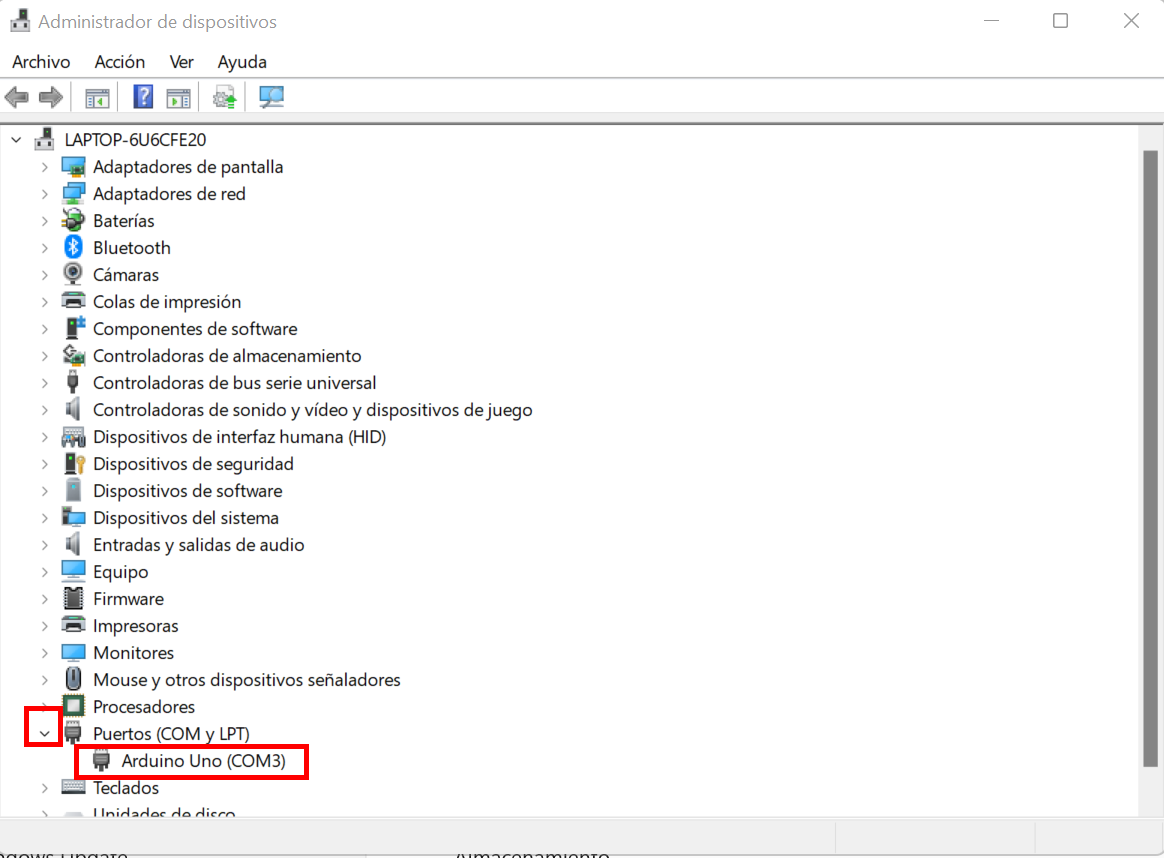Select Controladoras de sonido y vídeo y dispositivos de juego
This screenshot has height=858, width=1164.
click(x=313, y=410)
